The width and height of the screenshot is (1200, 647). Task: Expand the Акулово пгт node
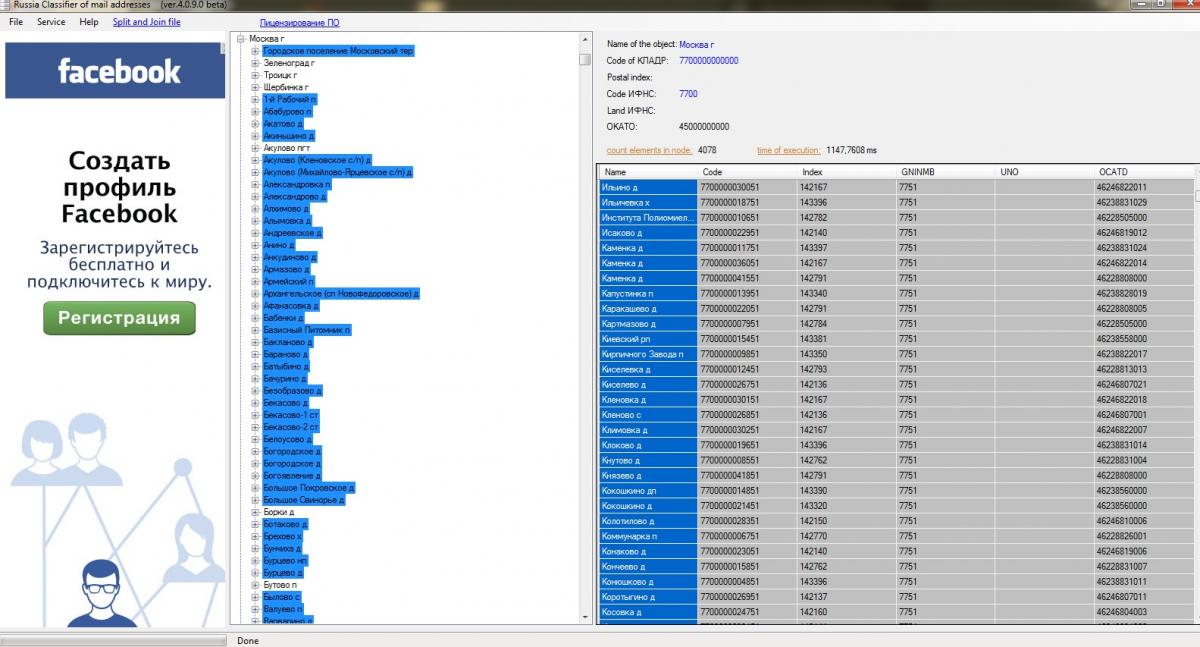pos(256,148)
